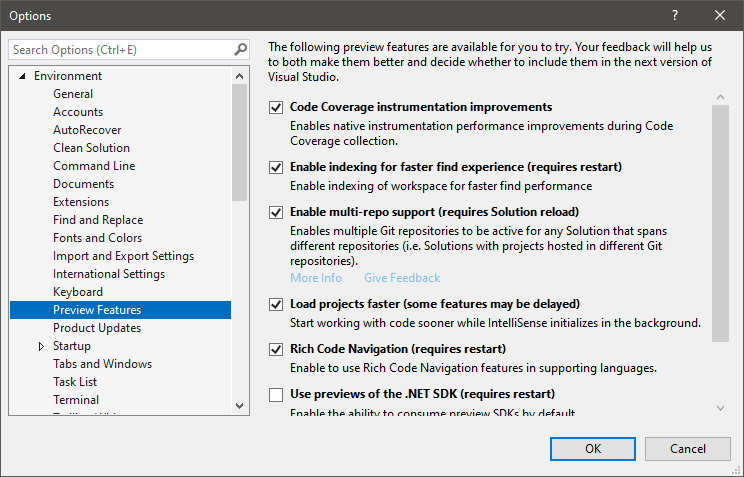This screenshot has width=744, height=477.
Task: Click 'Enables native instrumentation performance' description
Action: (482, 133)
